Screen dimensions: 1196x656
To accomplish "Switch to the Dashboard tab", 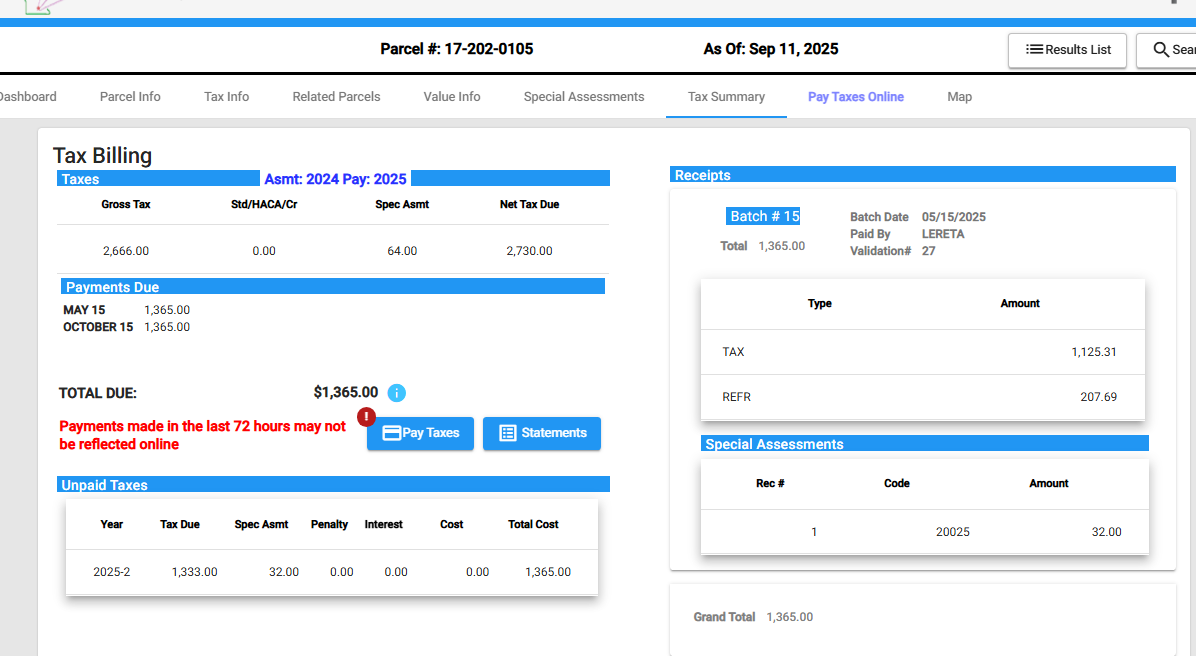I will 26,97.
